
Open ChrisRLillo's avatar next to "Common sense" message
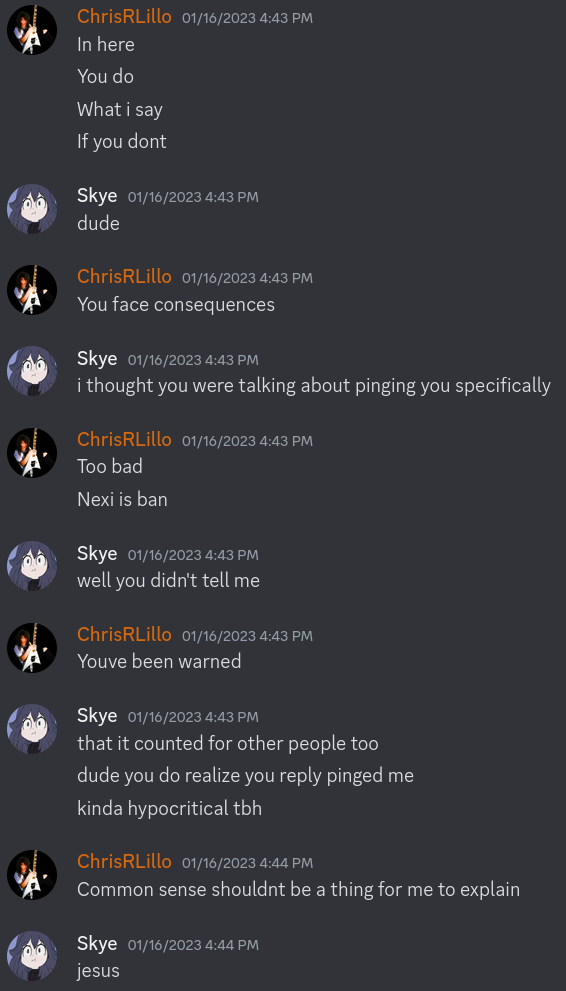(32, 875)
